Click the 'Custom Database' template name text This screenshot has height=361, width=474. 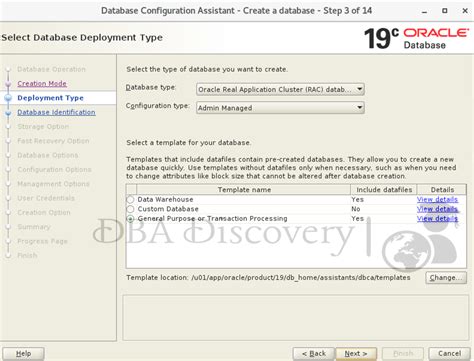pyautogui.click(x=168, y=209)
